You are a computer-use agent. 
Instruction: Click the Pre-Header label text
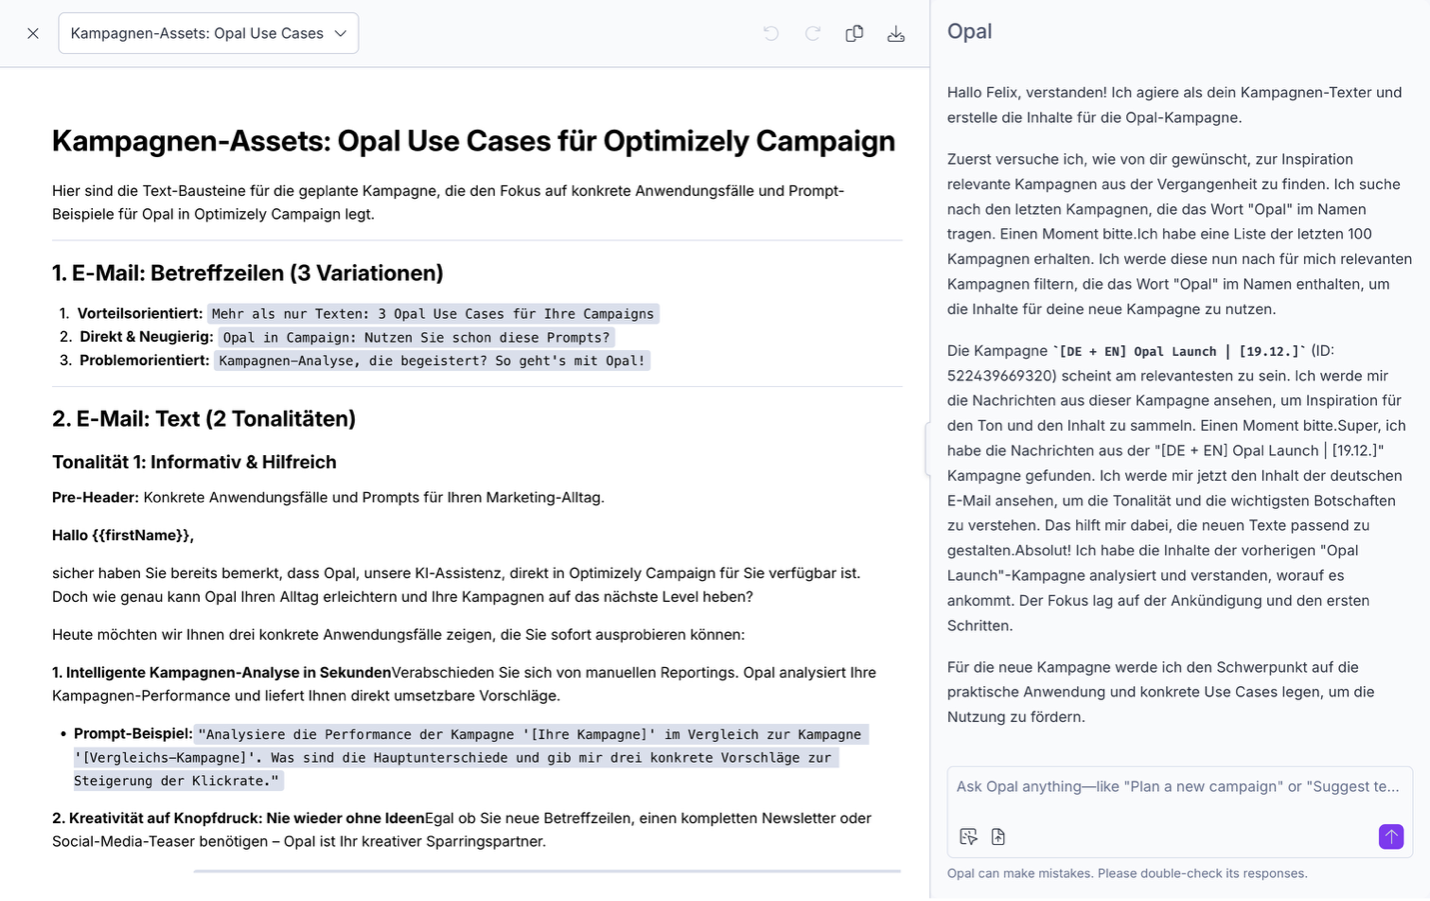point(95,498)
